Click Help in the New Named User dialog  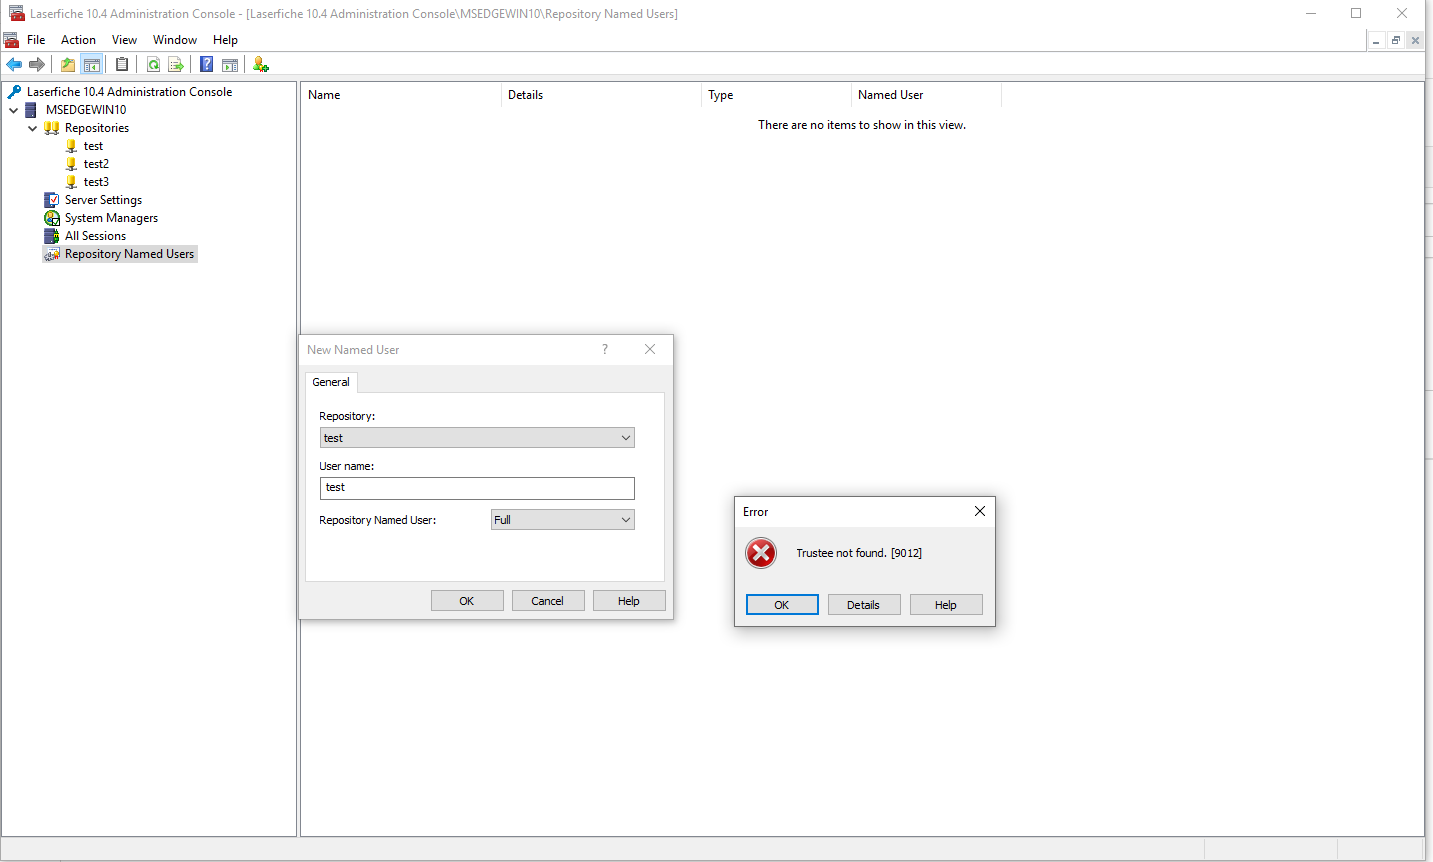pyautogui.click(x=629, y=601)
